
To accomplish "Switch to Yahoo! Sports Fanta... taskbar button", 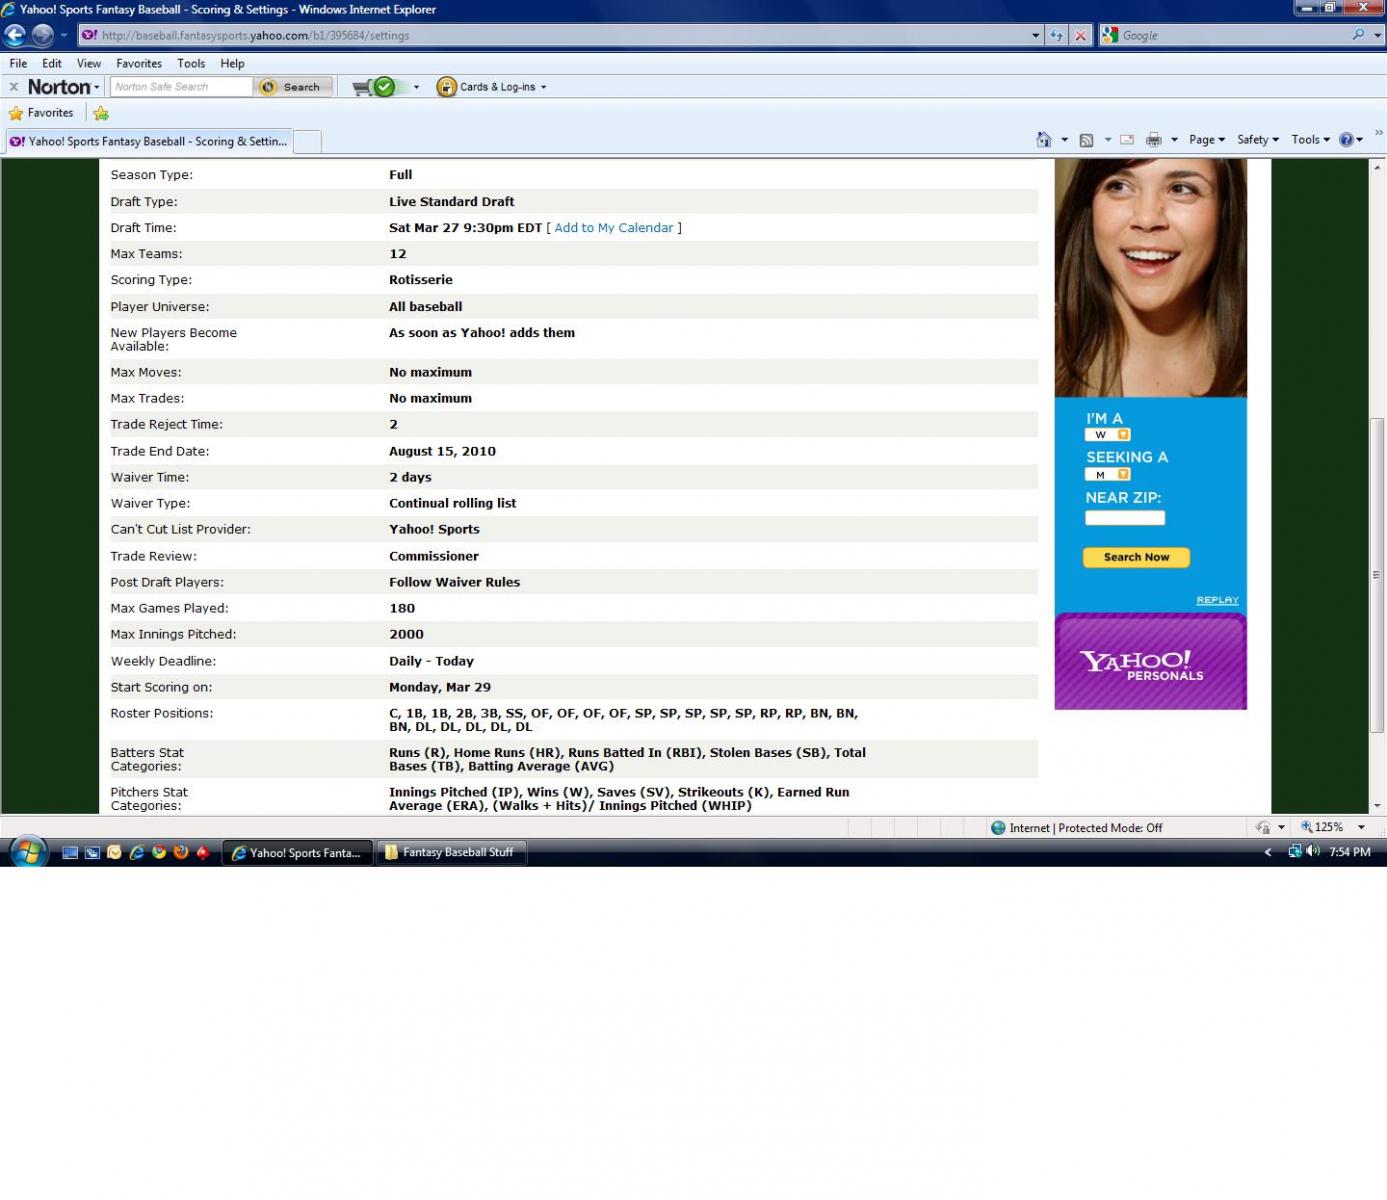I will coord(297,853).
